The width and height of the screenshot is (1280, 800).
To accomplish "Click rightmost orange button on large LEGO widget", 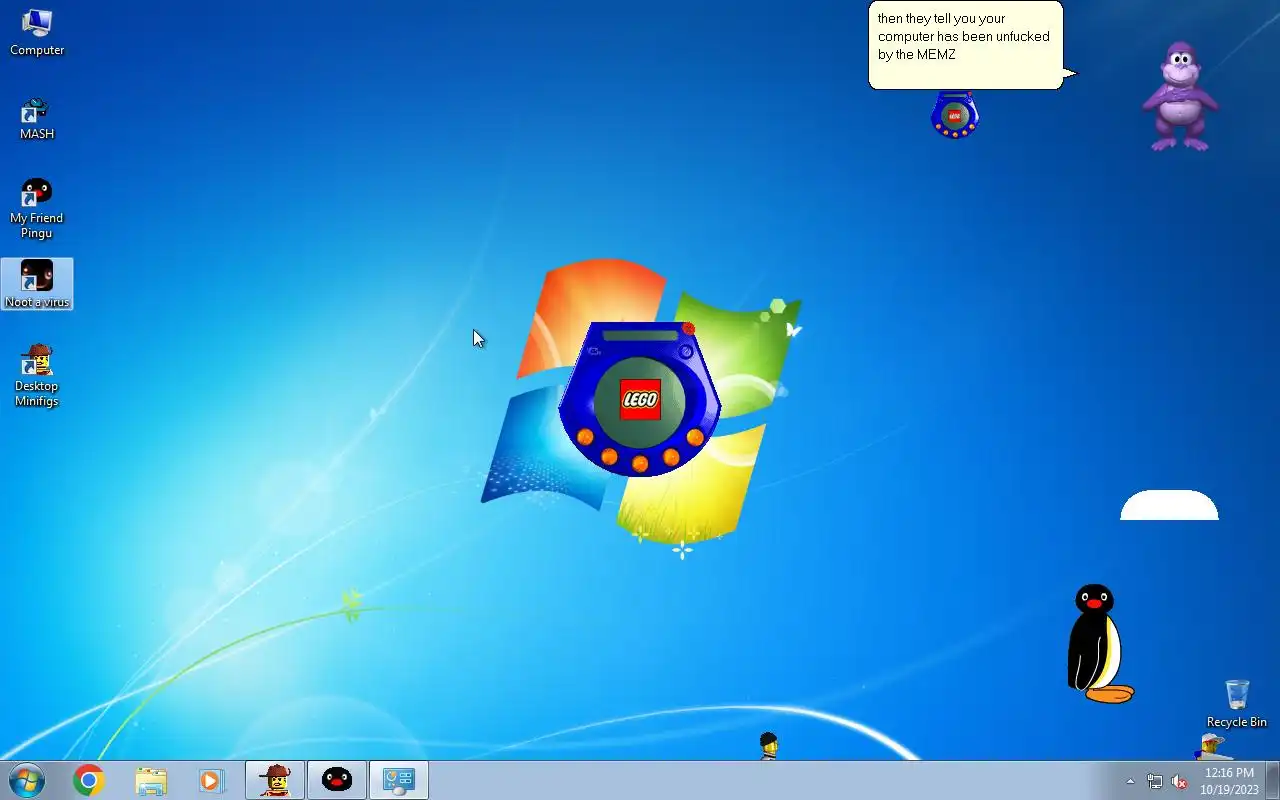I will pos(695,437).
